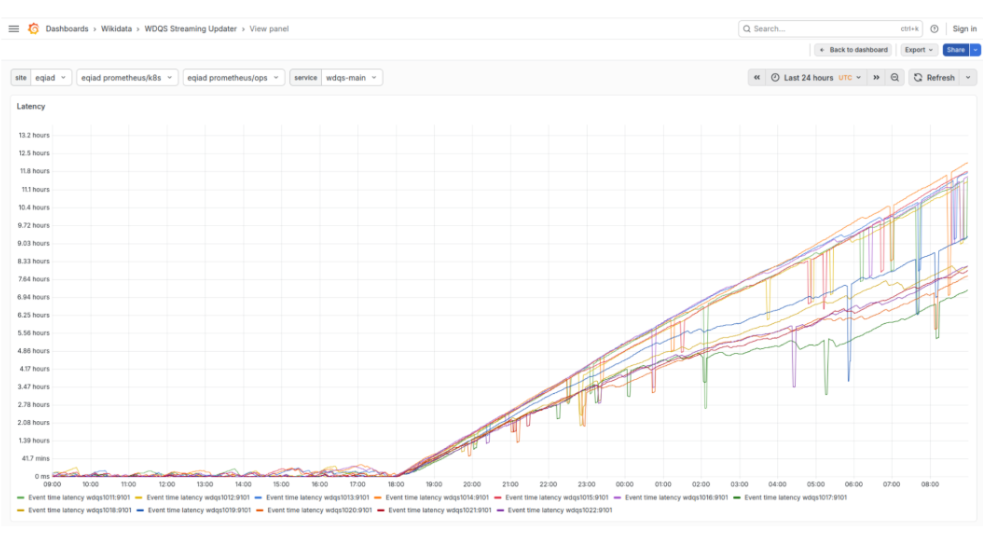Open the help question-mark icon

coord(934,29)
